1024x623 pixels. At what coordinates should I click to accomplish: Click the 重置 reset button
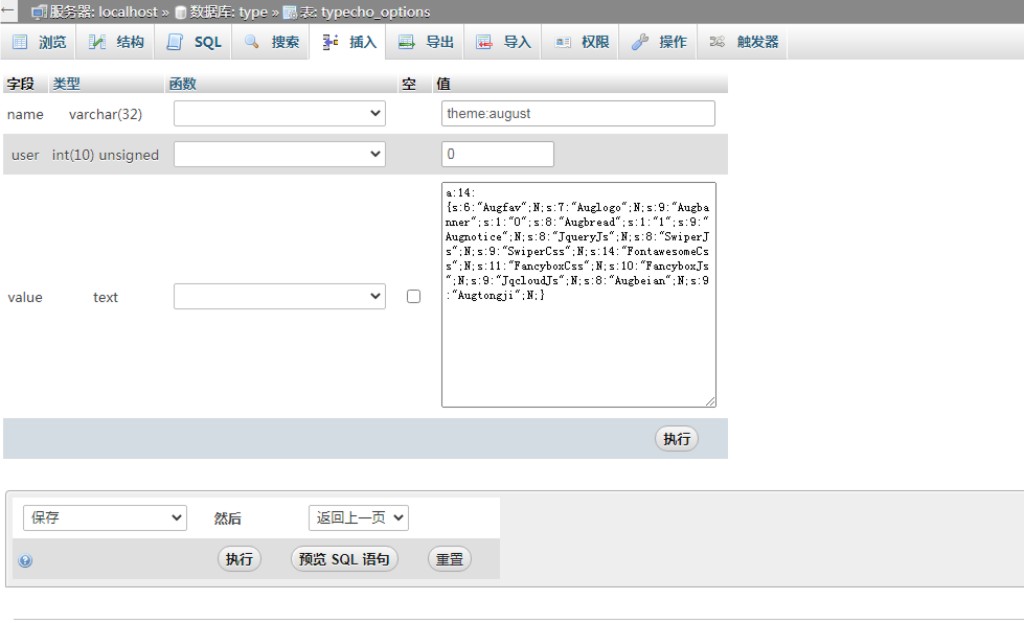click(x=449, y=559)
